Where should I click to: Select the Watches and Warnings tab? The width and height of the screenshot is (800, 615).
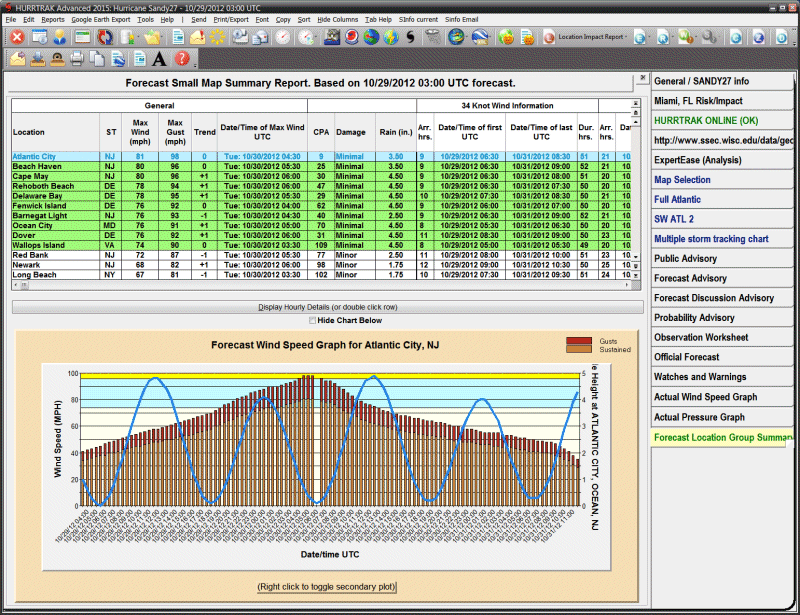coord(700,377)
